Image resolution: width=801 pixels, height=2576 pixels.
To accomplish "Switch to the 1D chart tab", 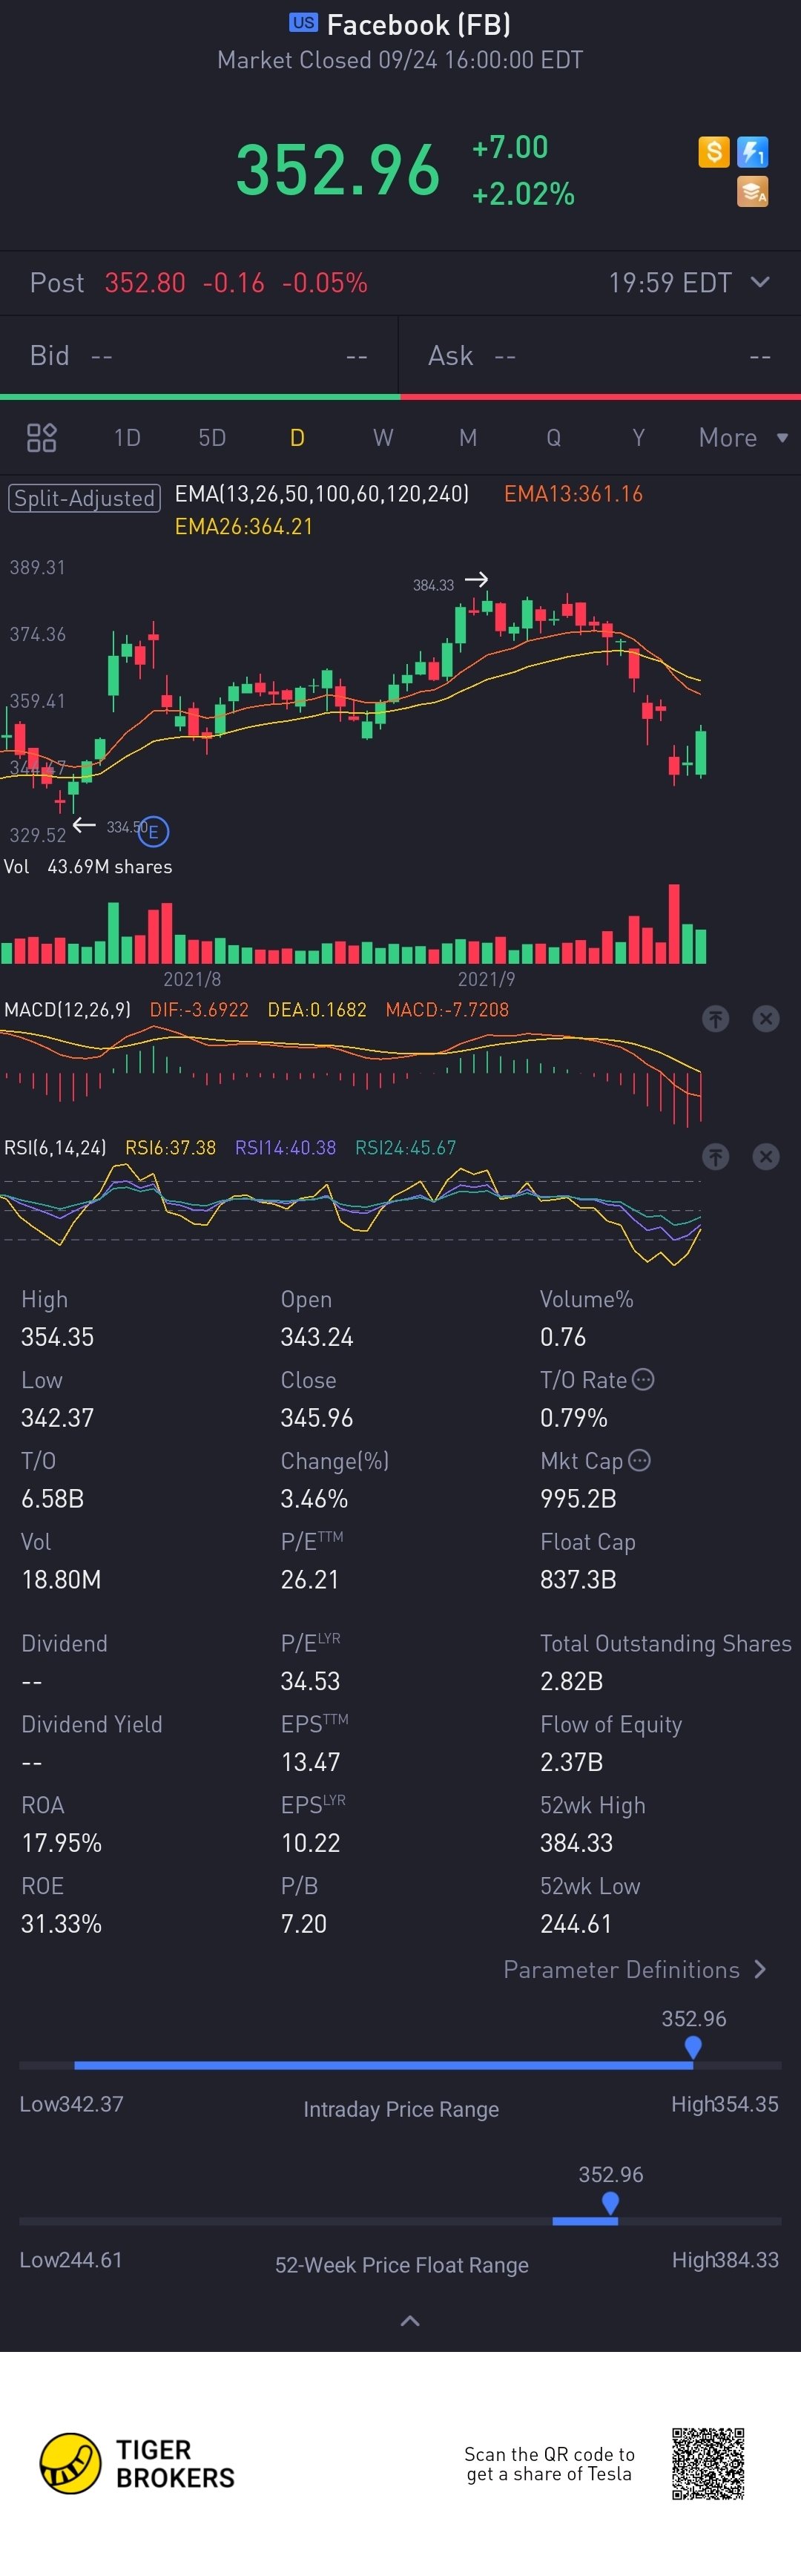I will coord(127,438).
